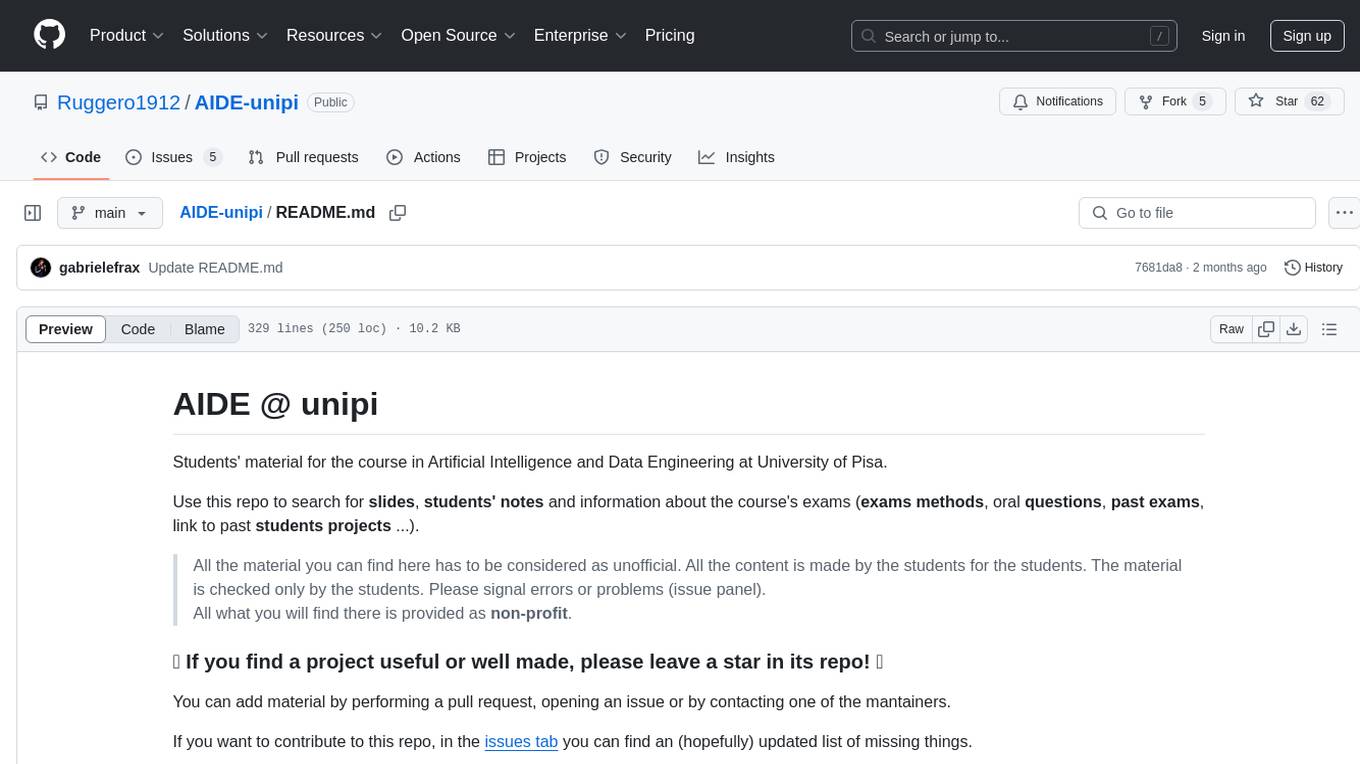Expand the Solutions menu
Viewport: 1360px width, 764px height.
tap(225, 35)
